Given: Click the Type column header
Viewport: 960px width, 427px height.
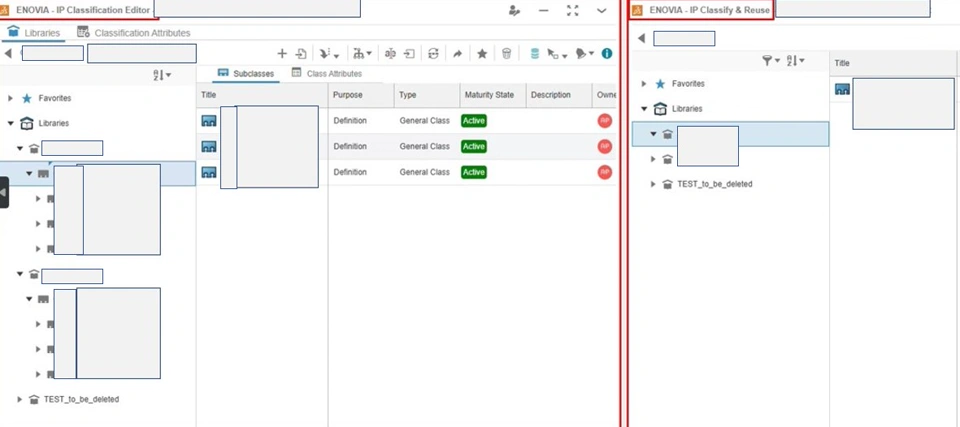Looking at the screenshot, I should (x=427, y=95).
